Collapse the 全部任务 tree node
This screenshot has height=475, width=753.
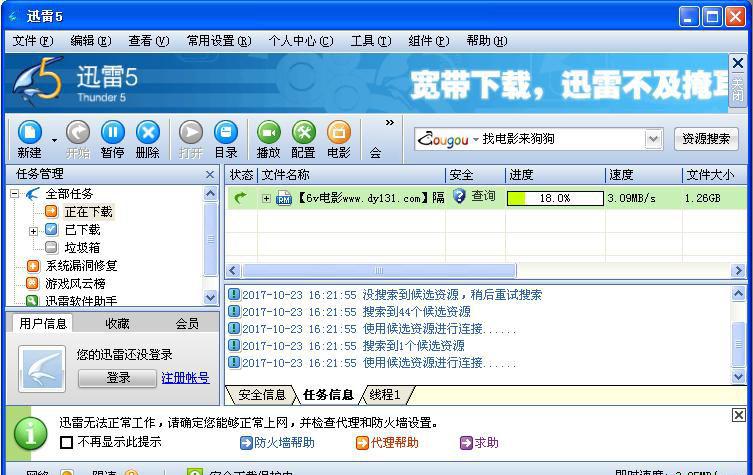[x=14, y=194]
